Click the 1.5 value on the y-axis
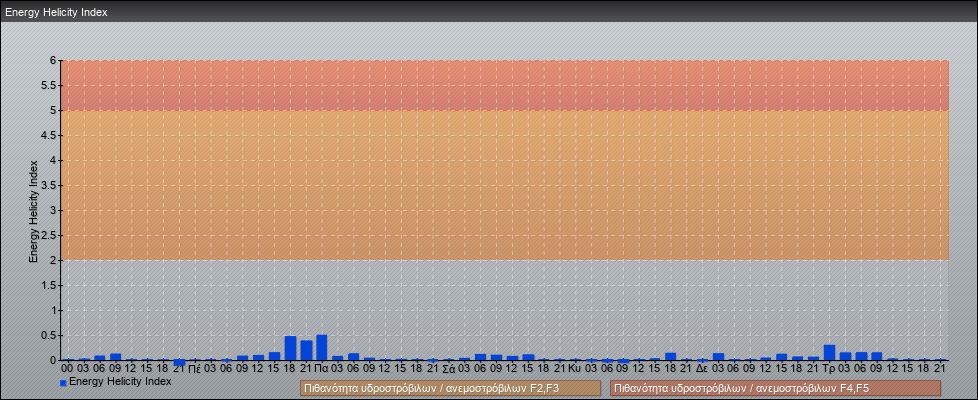Viewport: 978px width, 400px height. pyautogui.click(x=49, y=285)
